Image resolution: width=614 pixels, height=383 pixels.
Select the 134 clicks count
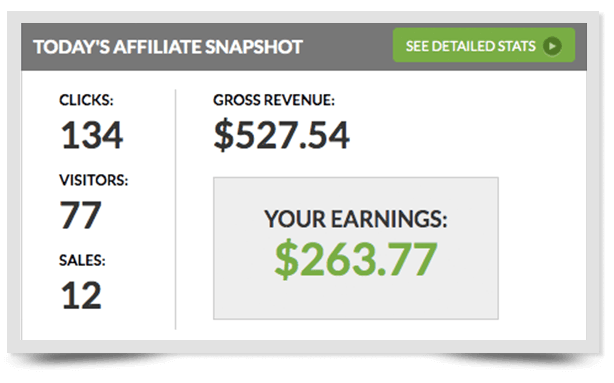pyautogui.click(x=92, y=135)
